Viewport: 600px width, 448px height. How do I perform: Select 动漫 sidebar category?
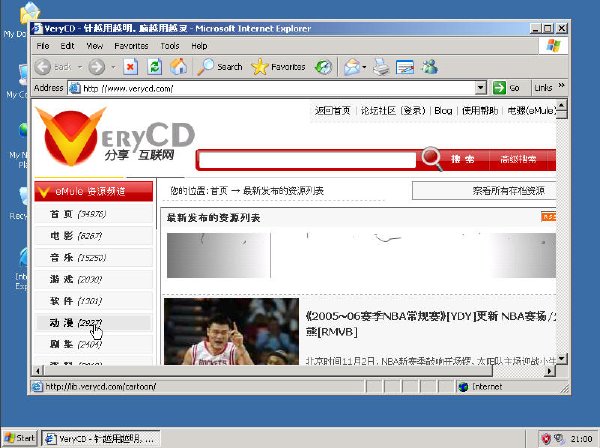(x=93, y=323)
